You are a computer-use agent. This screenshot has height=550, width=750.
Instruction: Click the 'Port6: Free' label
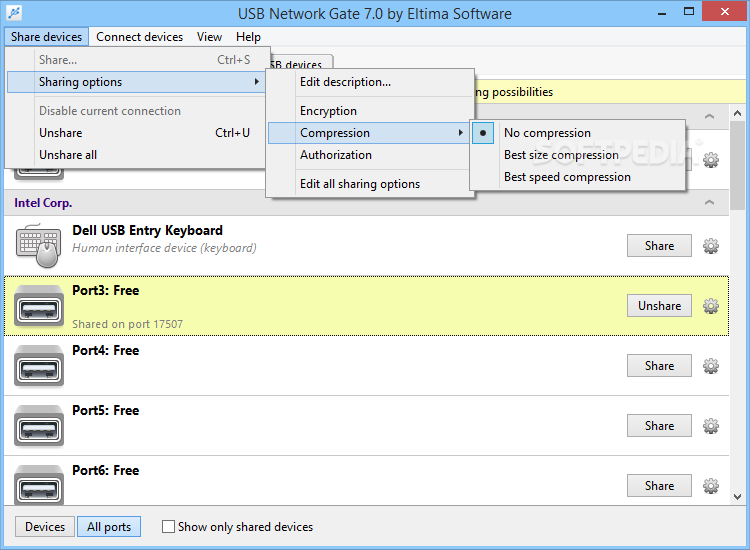(105, 471)
